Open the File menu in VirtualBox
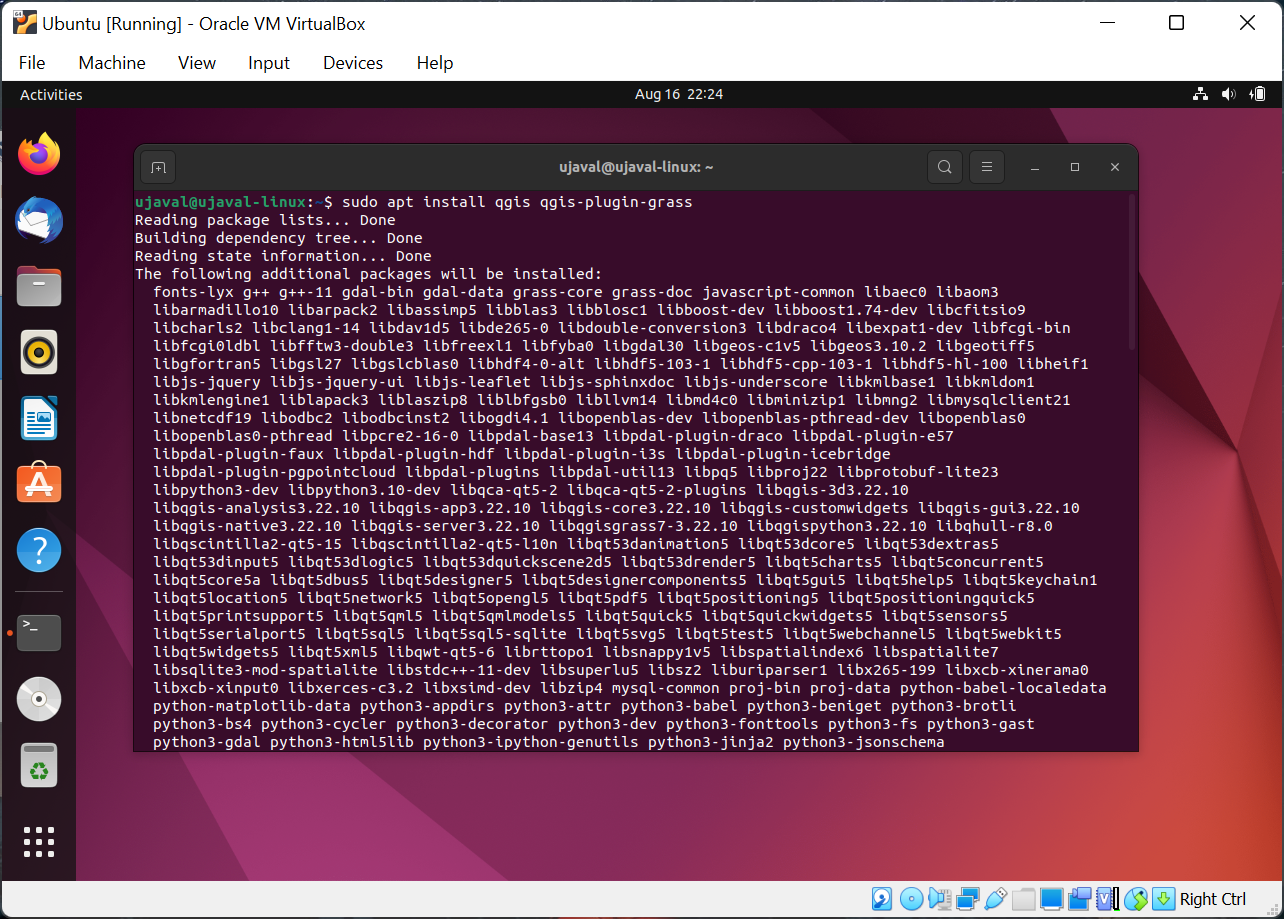Screen dimensions: 1284x919 pyautogui.click(x=32, y=62)
